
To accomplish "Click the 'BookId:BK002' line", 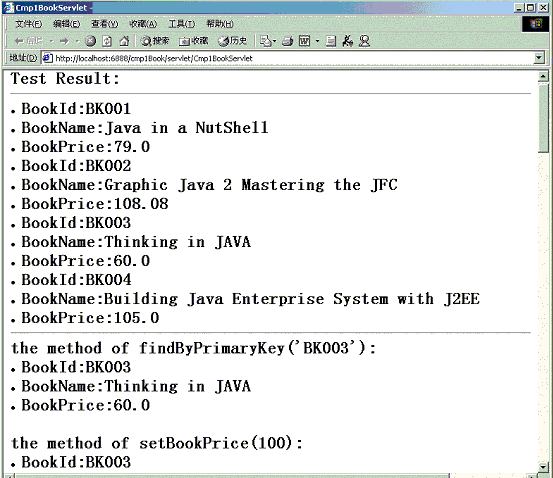I will coord(76,166).
